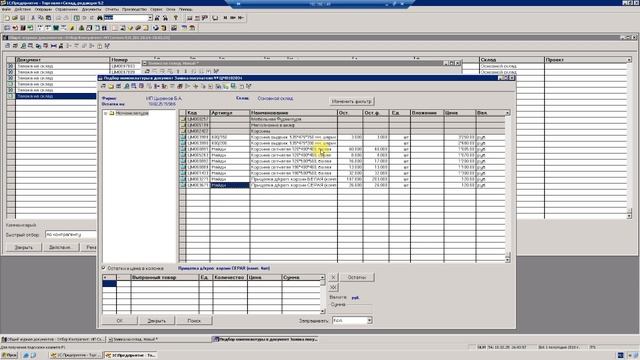Viewport: 640px width, 360px height.
Task: Click item icon of Прищепка БЕЛАЯ row
Action: [x=182, y=179]
